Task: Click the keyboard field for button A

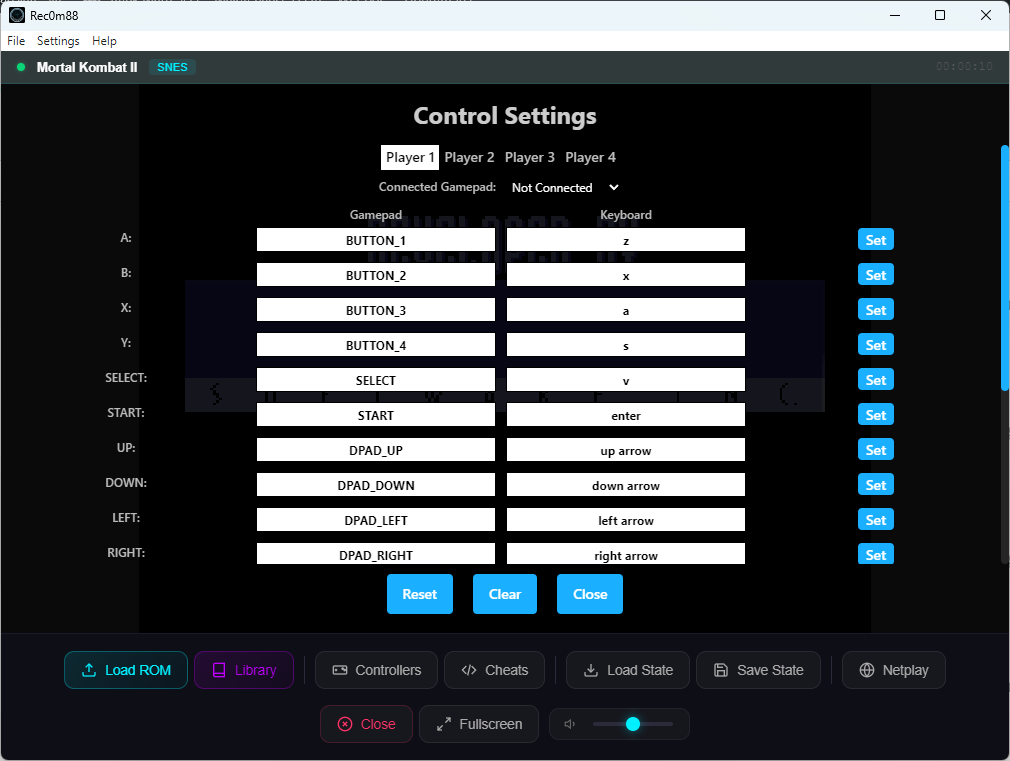Action: (x=625, y=240)
